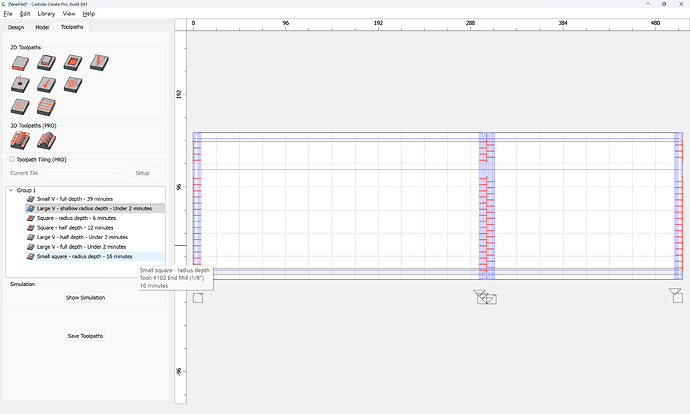
Task: Click the Save Toolpaths button
Action: coord(85,336)
